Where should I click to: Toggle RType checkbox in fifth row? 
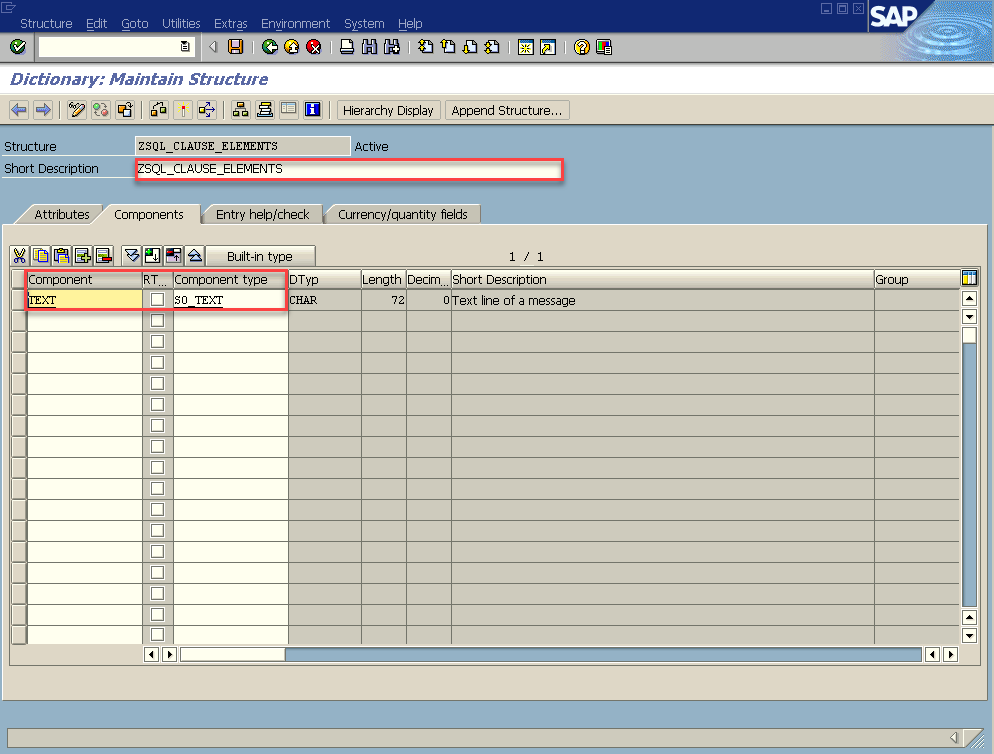(157, 383)
